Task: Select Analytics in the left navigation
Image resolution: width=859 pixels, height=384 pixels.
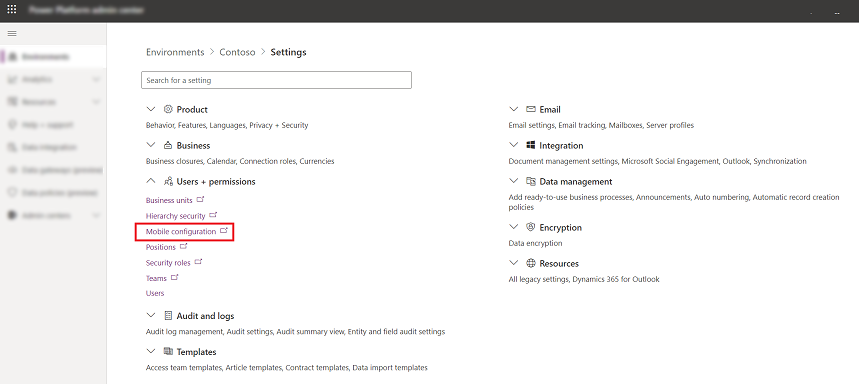Action: tap(53, 79)
